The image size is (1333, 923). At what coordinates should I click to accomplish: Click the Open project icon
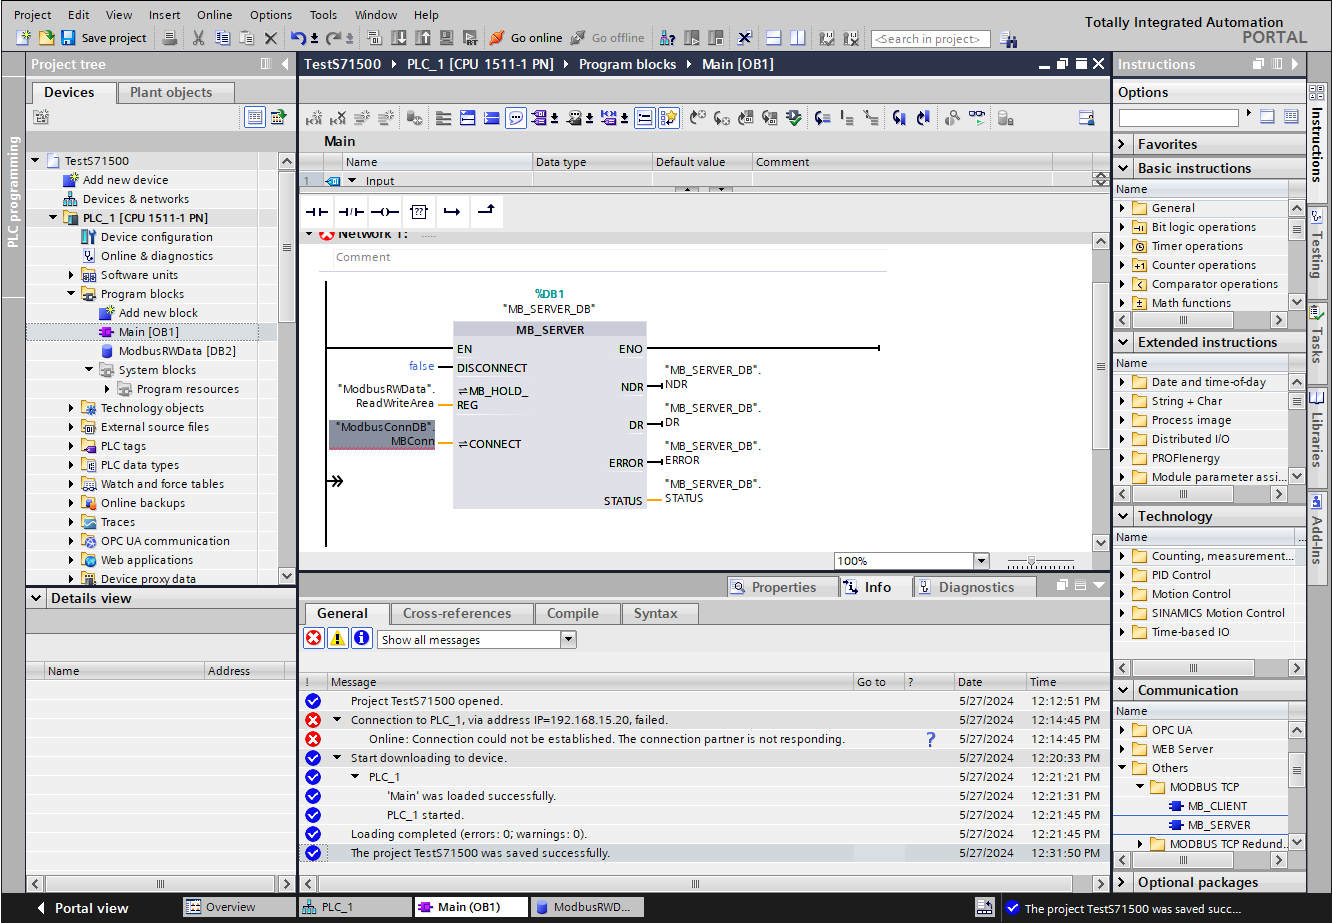click(x=46, y=38)
